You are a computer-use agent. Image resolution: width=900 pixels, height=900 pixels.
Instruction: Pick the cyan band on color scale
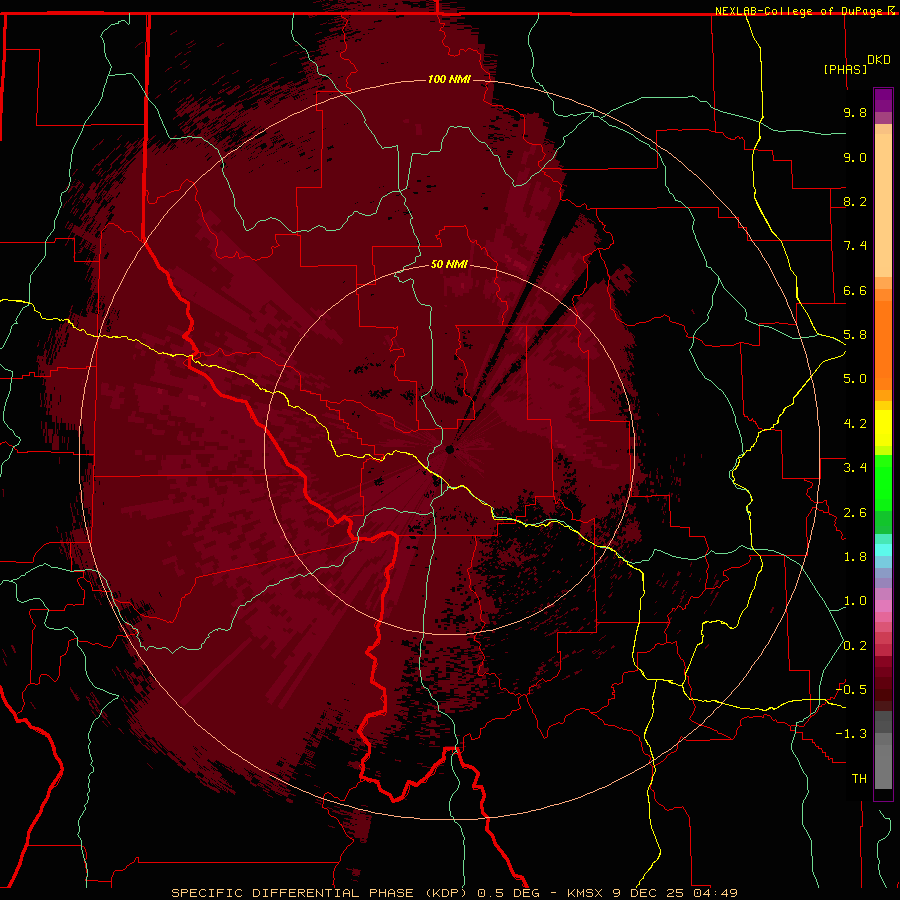point(883,550)
